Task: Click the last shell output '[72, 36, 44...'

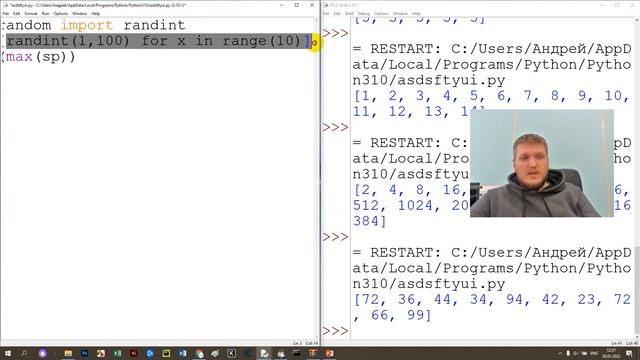Action: click(x=492, y=307)
